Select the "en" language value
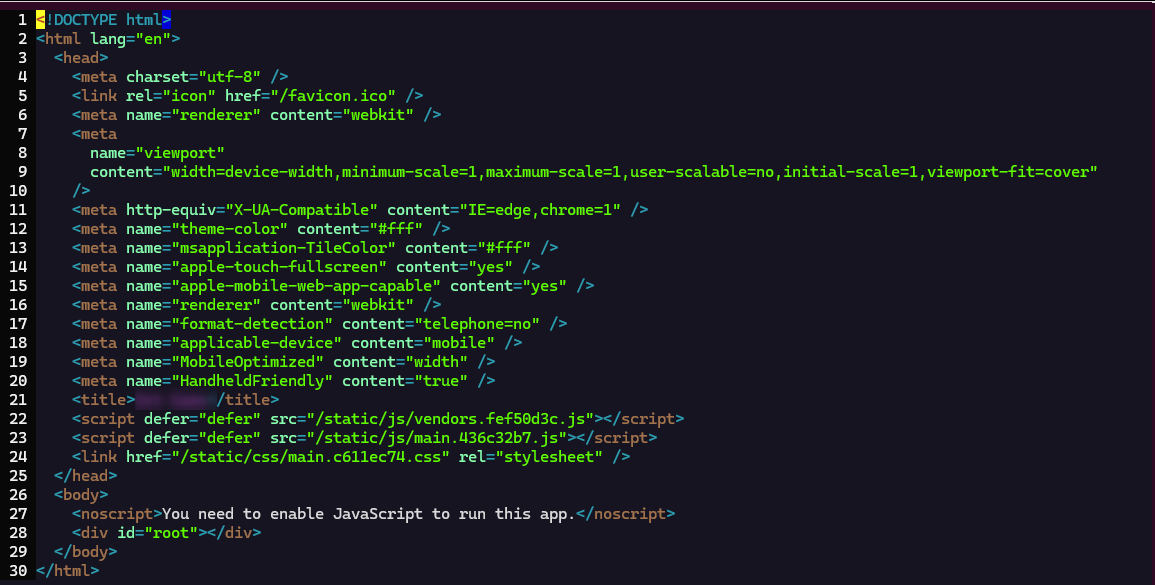This screenshot has width=1155, height=585. [153, 39]
